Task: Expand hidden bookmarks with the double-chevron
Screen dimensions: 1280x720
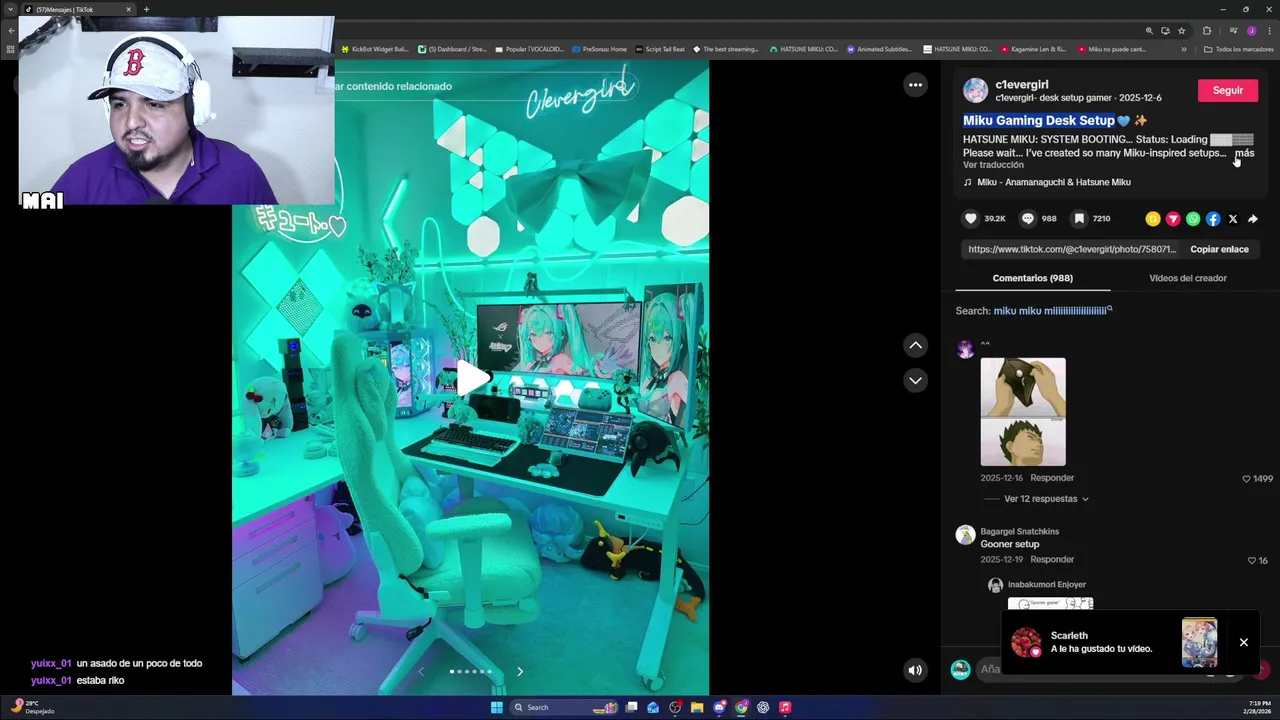Action: tap(1184, 49)
